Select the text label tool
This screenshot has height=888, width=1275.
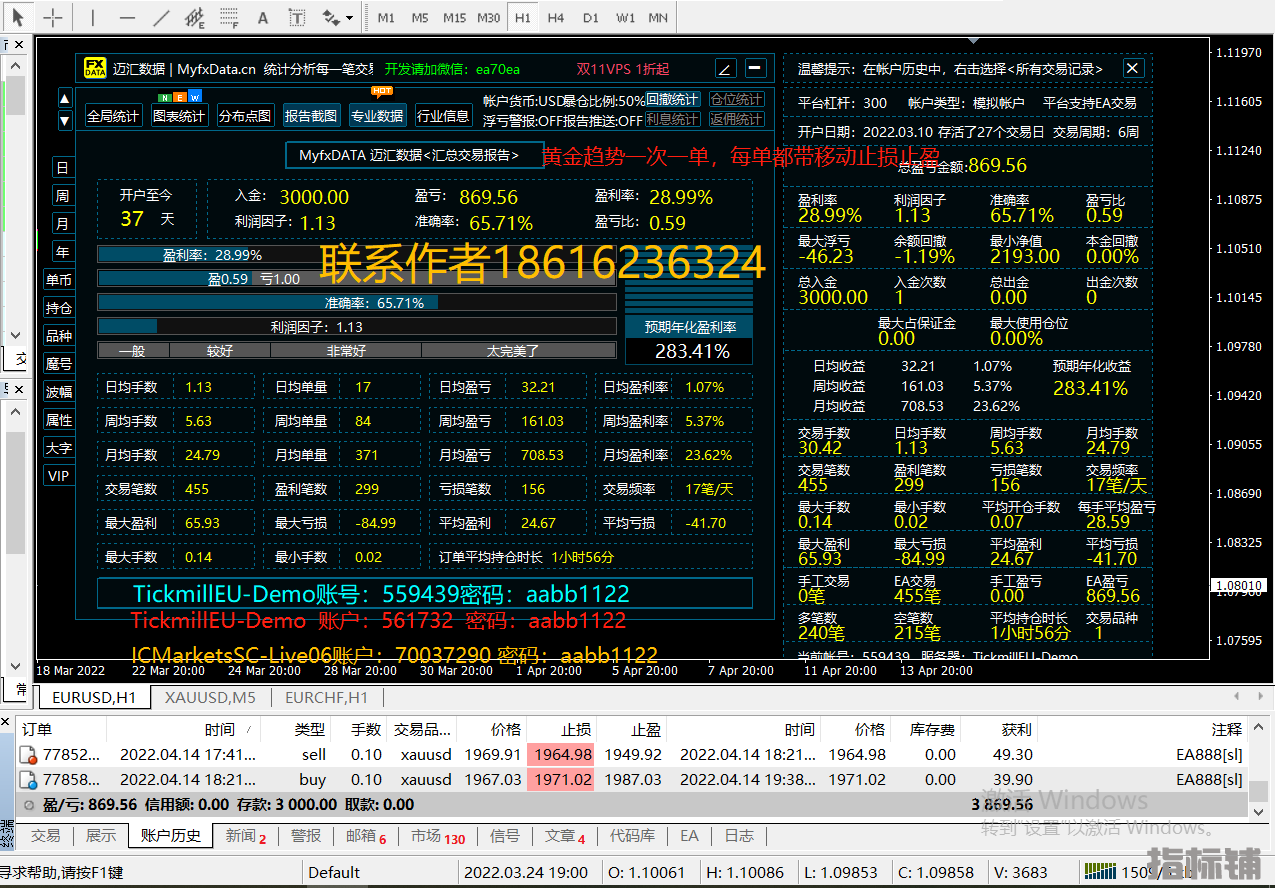pos(297,17)
